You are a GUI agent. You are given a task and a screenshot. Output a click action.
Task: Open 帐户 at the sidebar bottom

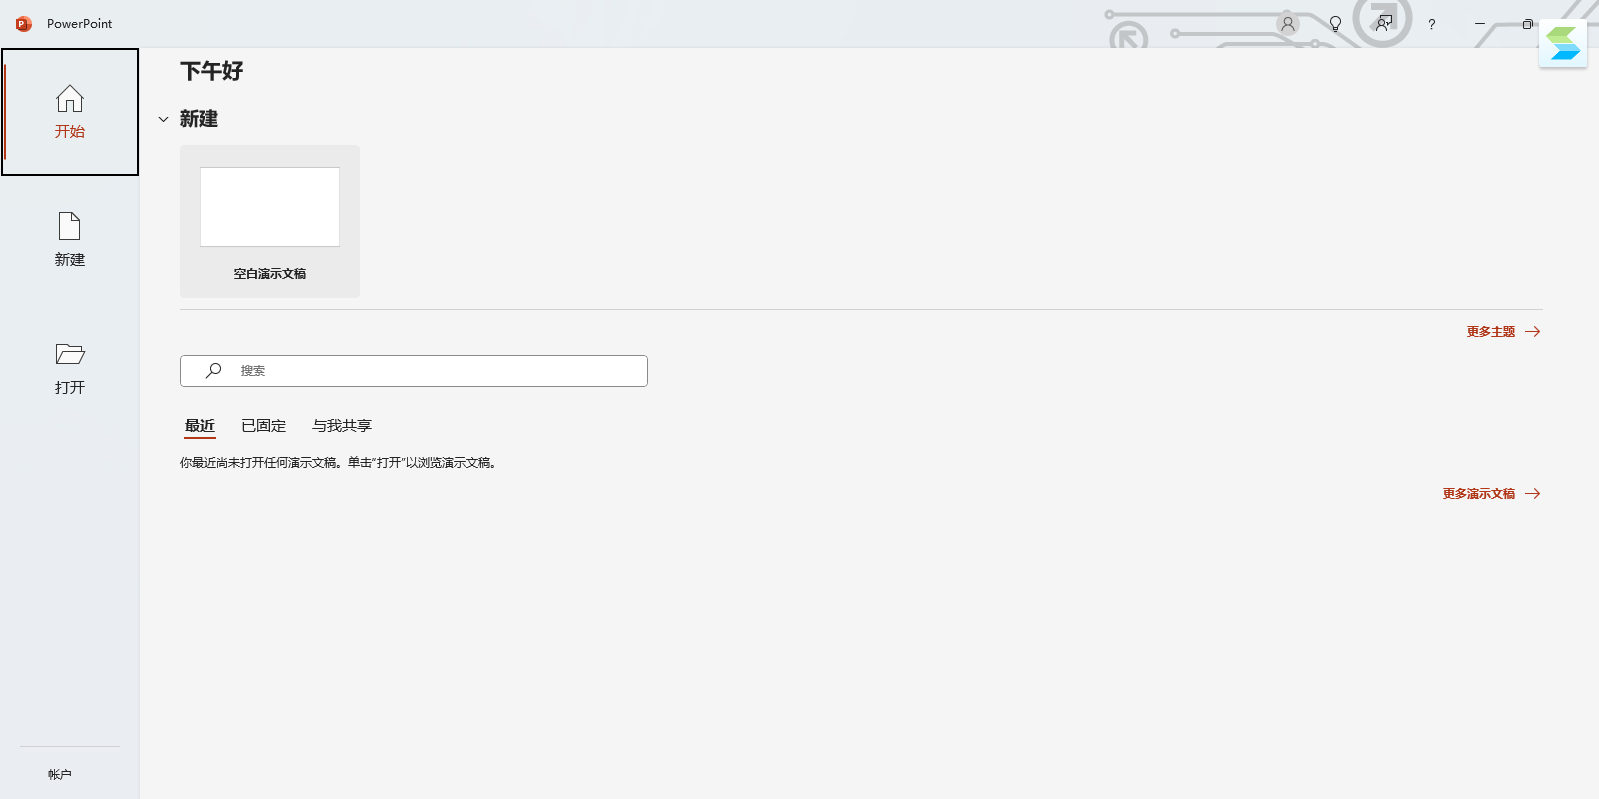click(x=60, y=774)
